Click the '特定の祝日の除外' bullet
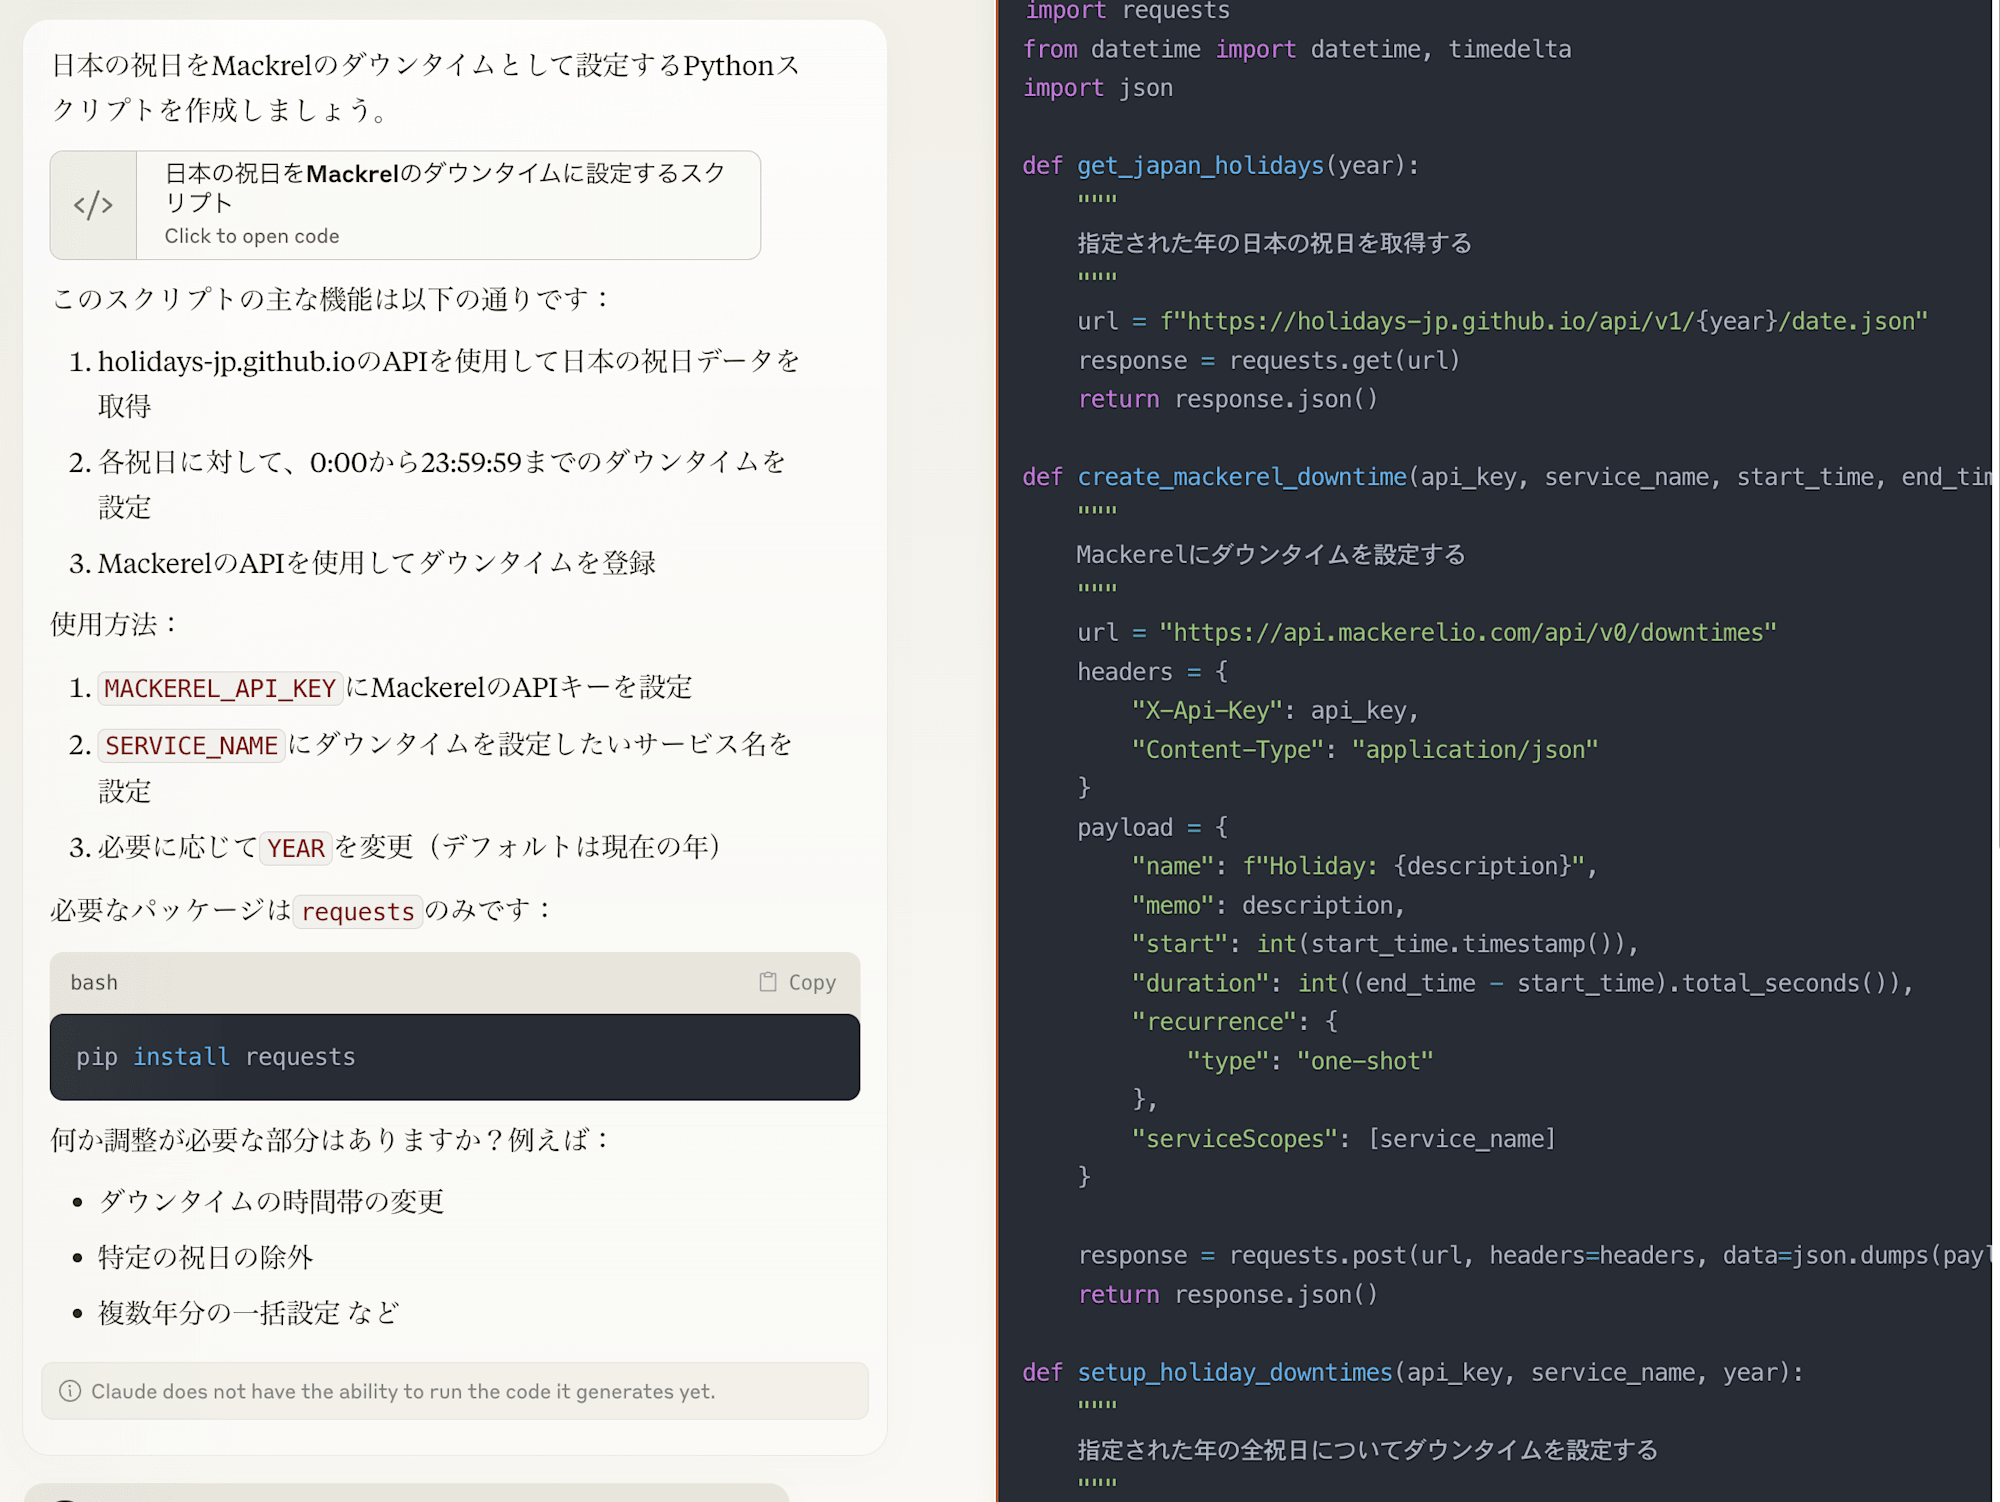This screenshot has height=1502, width=2000. (x=206, y=1257)
